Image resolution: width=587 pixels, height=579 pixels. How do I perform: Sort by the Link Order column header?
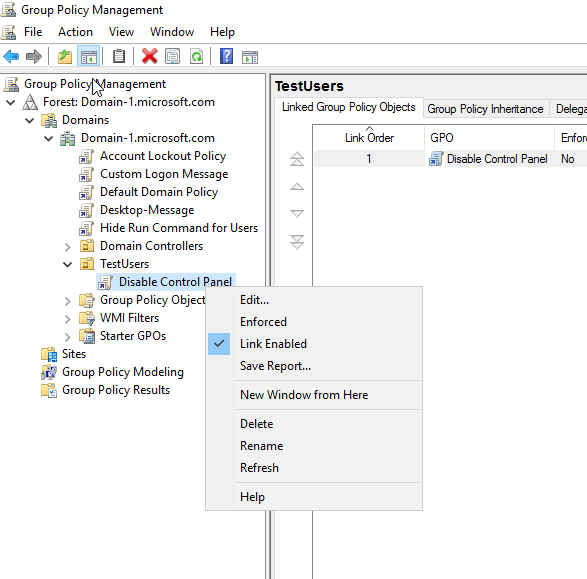pos(369,137)
